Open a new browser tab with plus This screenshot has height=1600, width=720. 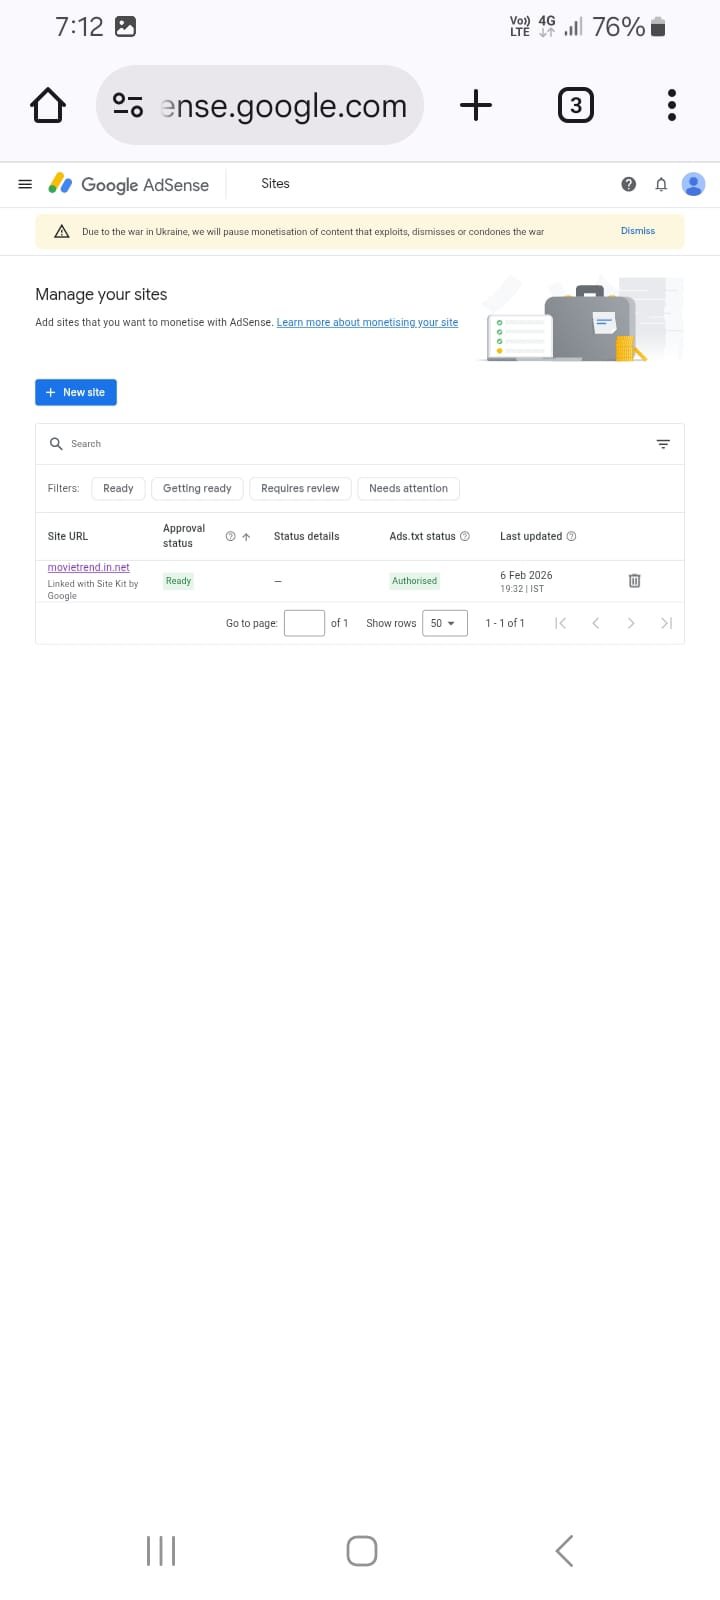(476, 105)
